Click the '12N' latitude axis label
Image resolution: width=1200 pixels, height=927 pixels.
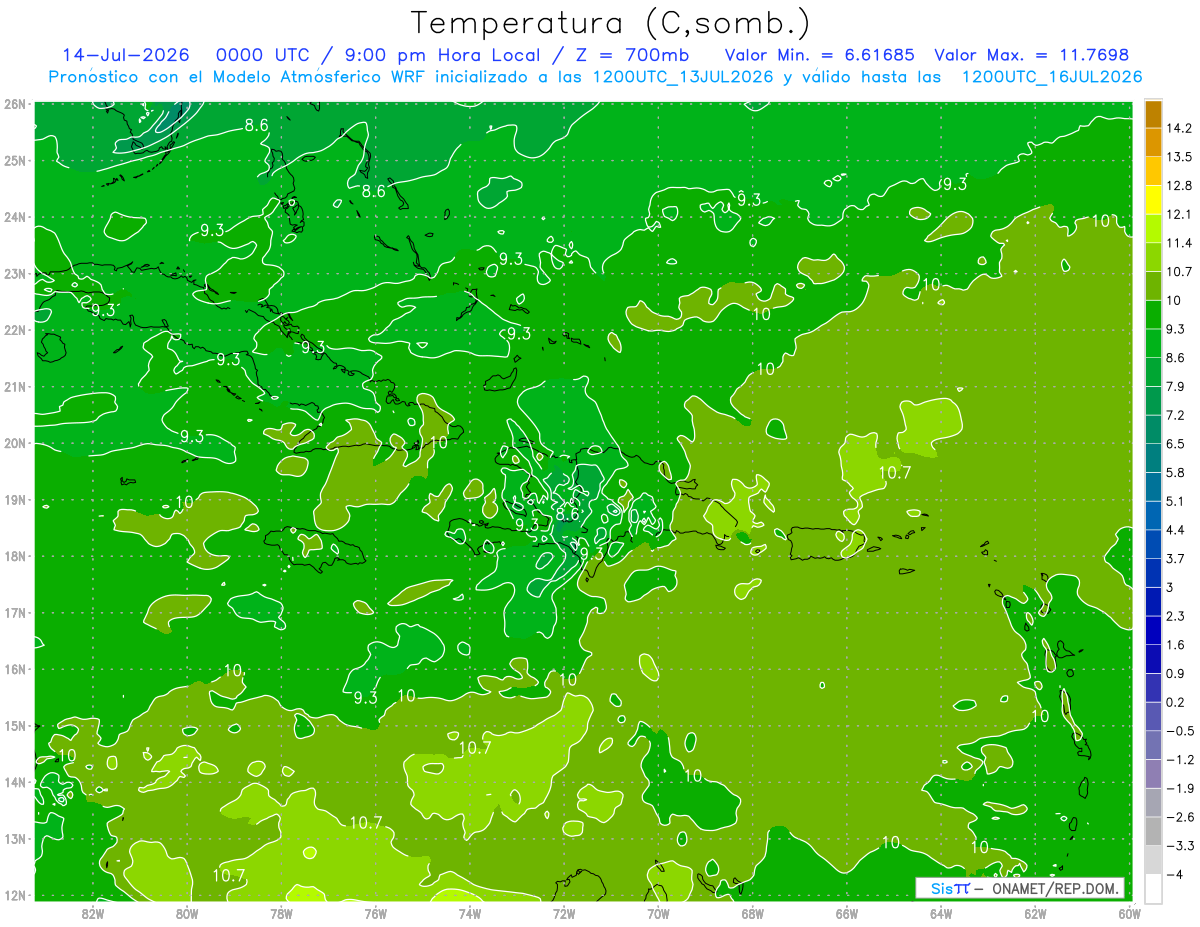(x=14, y=895)
